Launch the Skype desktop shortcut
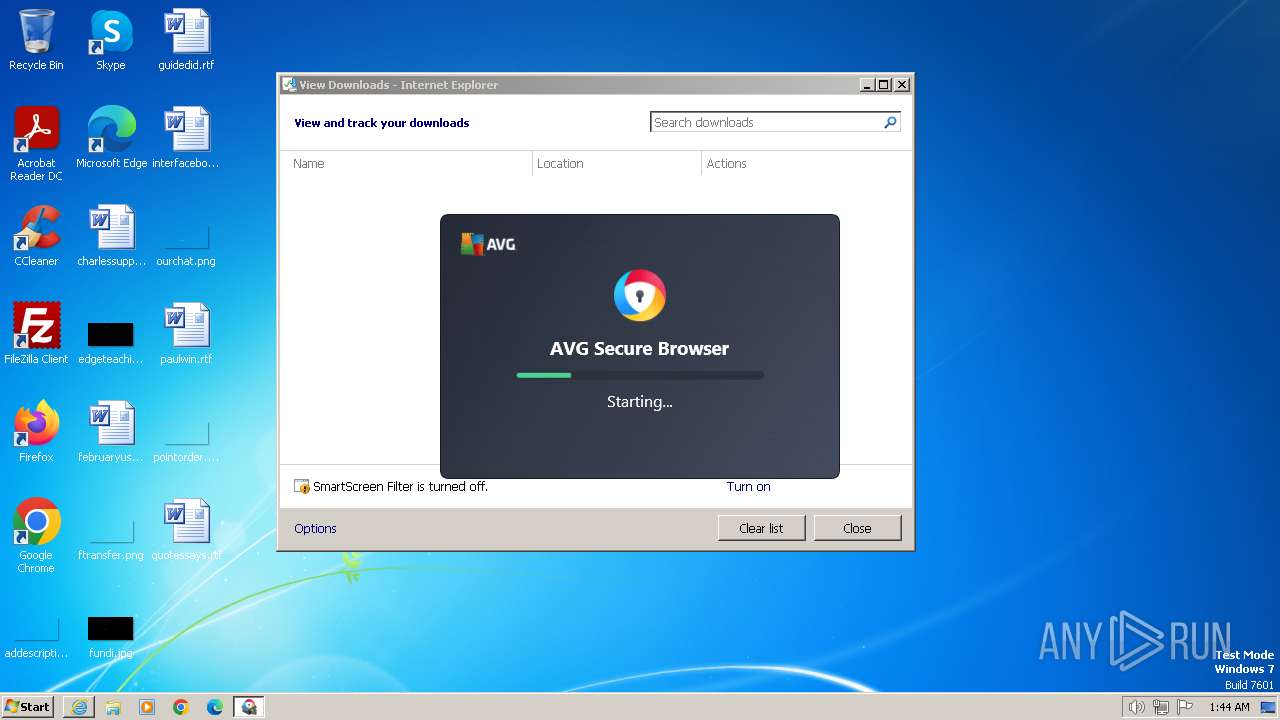 pyautogui.click(x=111, y=40)
